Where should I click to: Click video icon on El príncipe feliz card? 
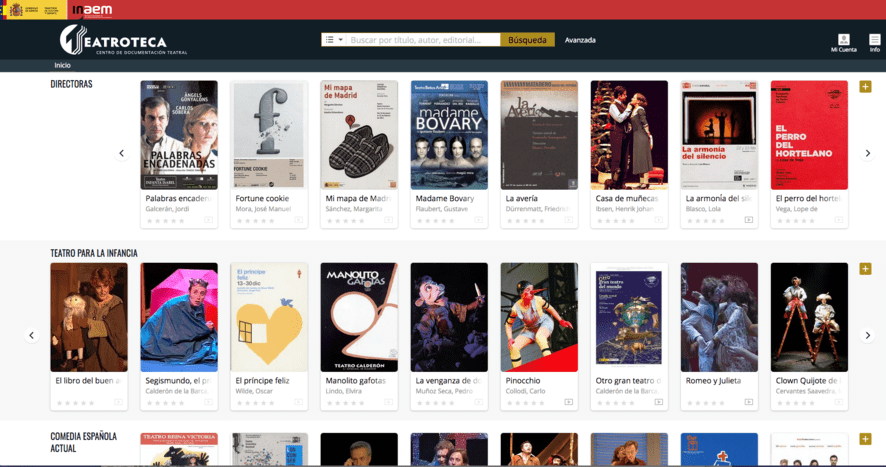click(x=298, y=402)
